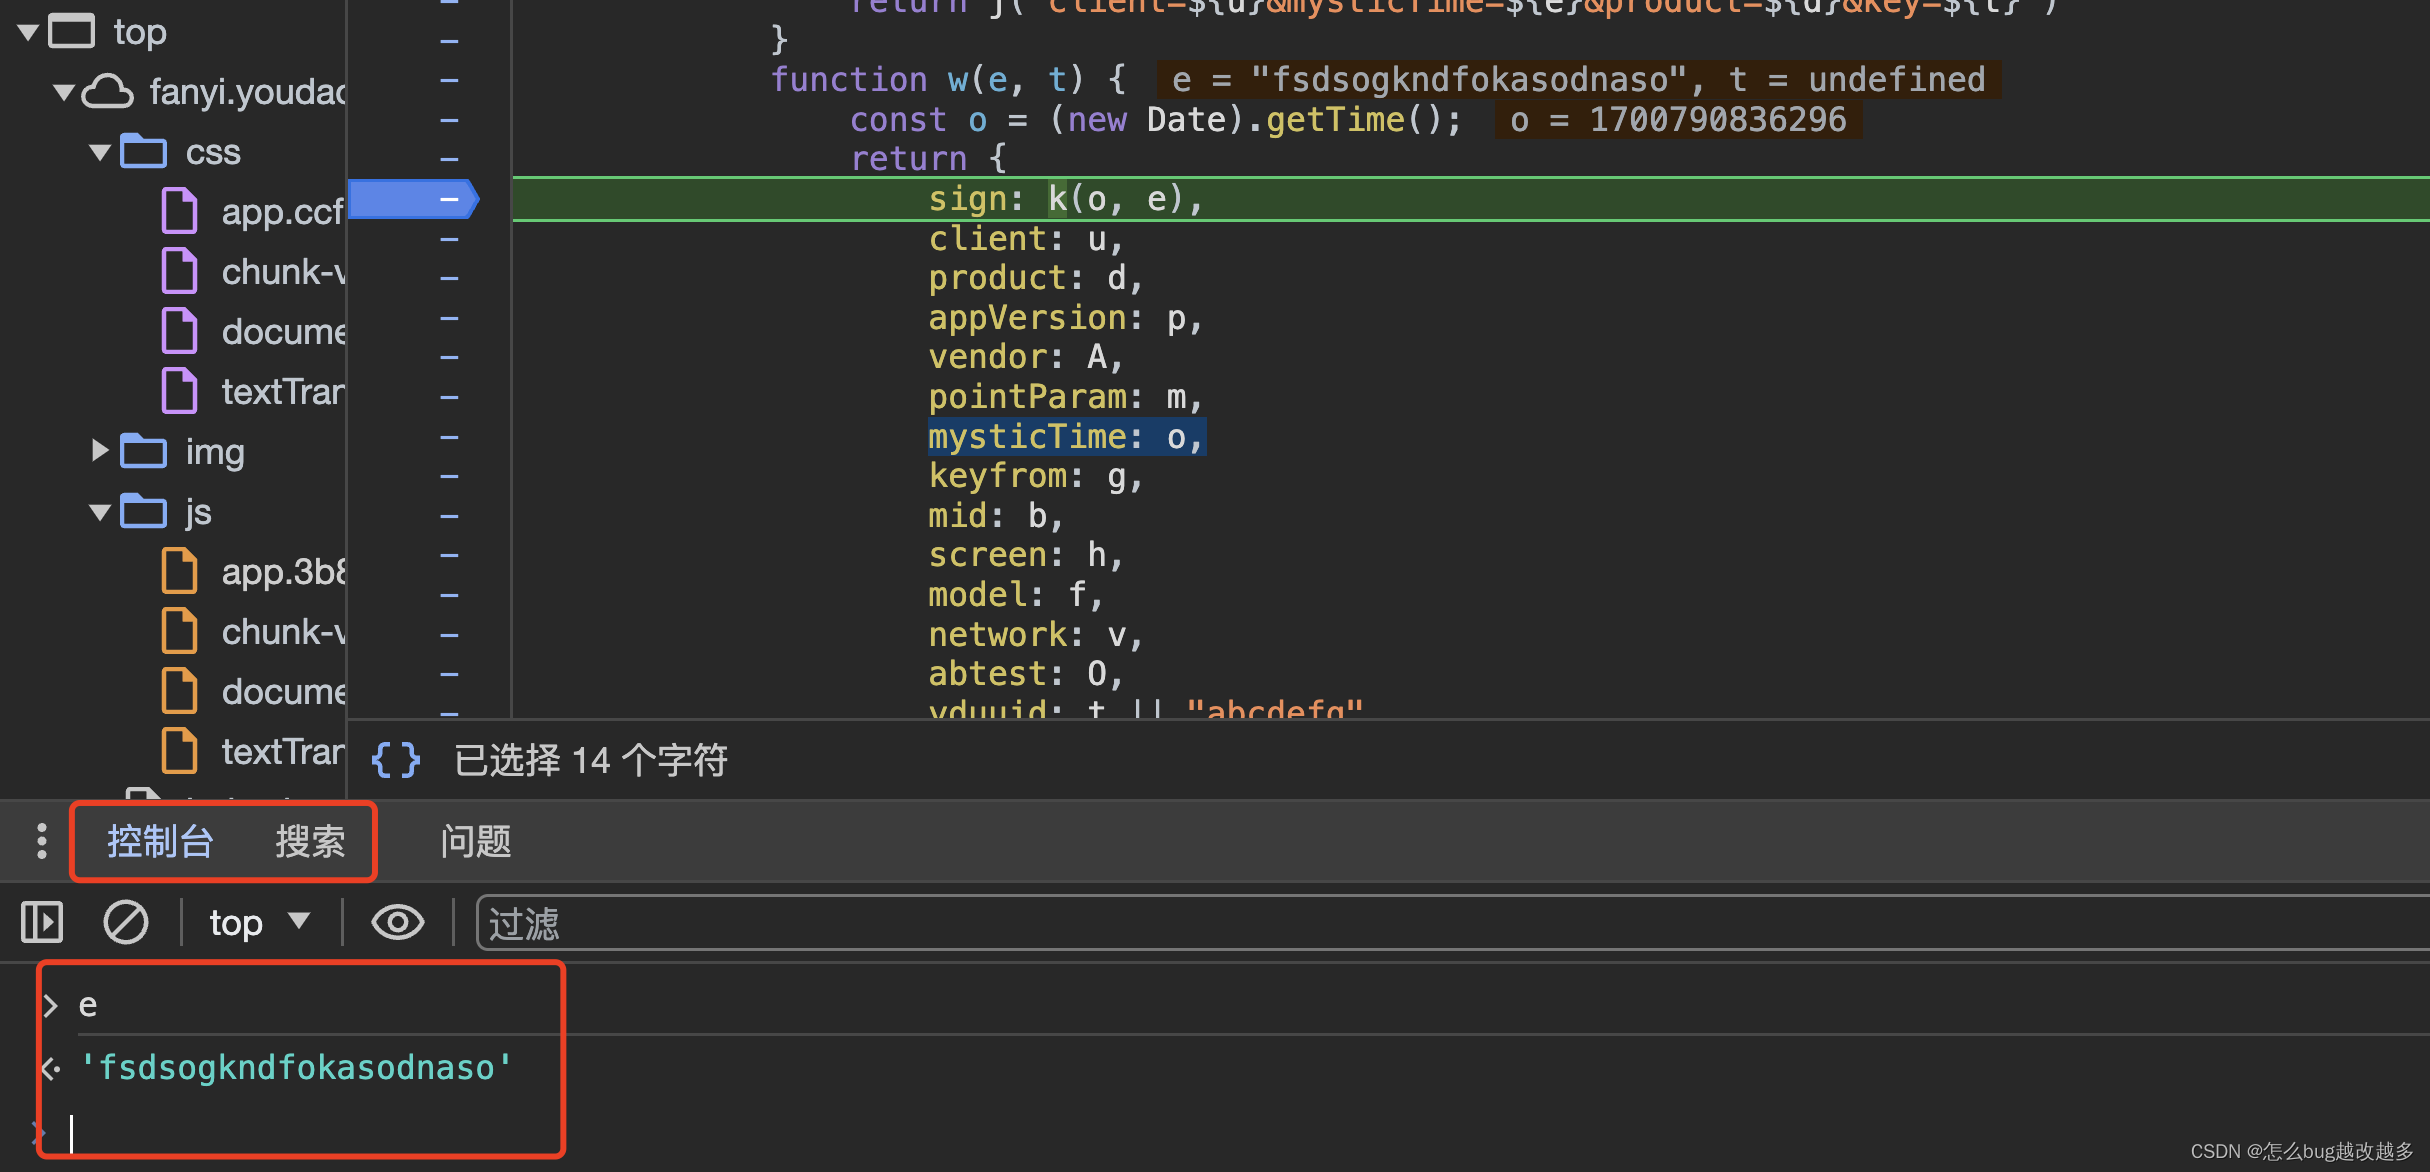Screen dimensions: 2430x1172
Task: Switch to the 搜索 tab
Action: (310, 841)
